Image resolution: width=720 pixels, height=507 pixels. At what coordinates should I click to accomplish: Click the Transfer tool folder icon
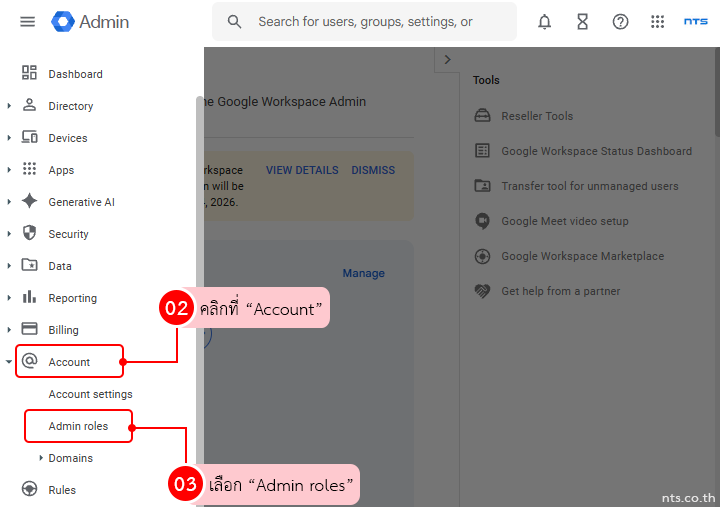482,186
